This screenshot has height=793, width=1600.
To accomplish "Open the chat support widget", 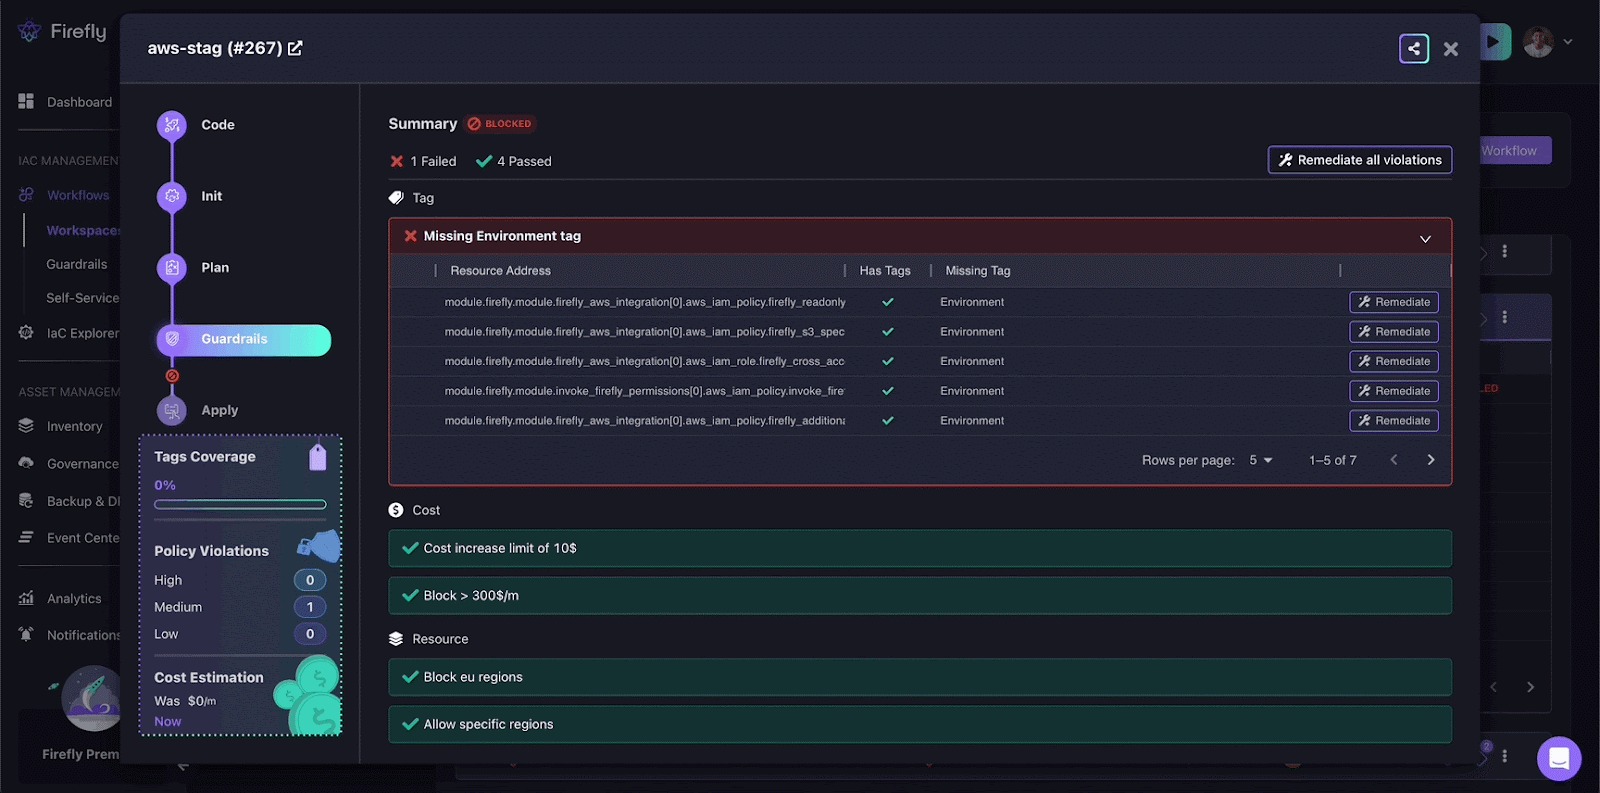I will pos(1559,759).
